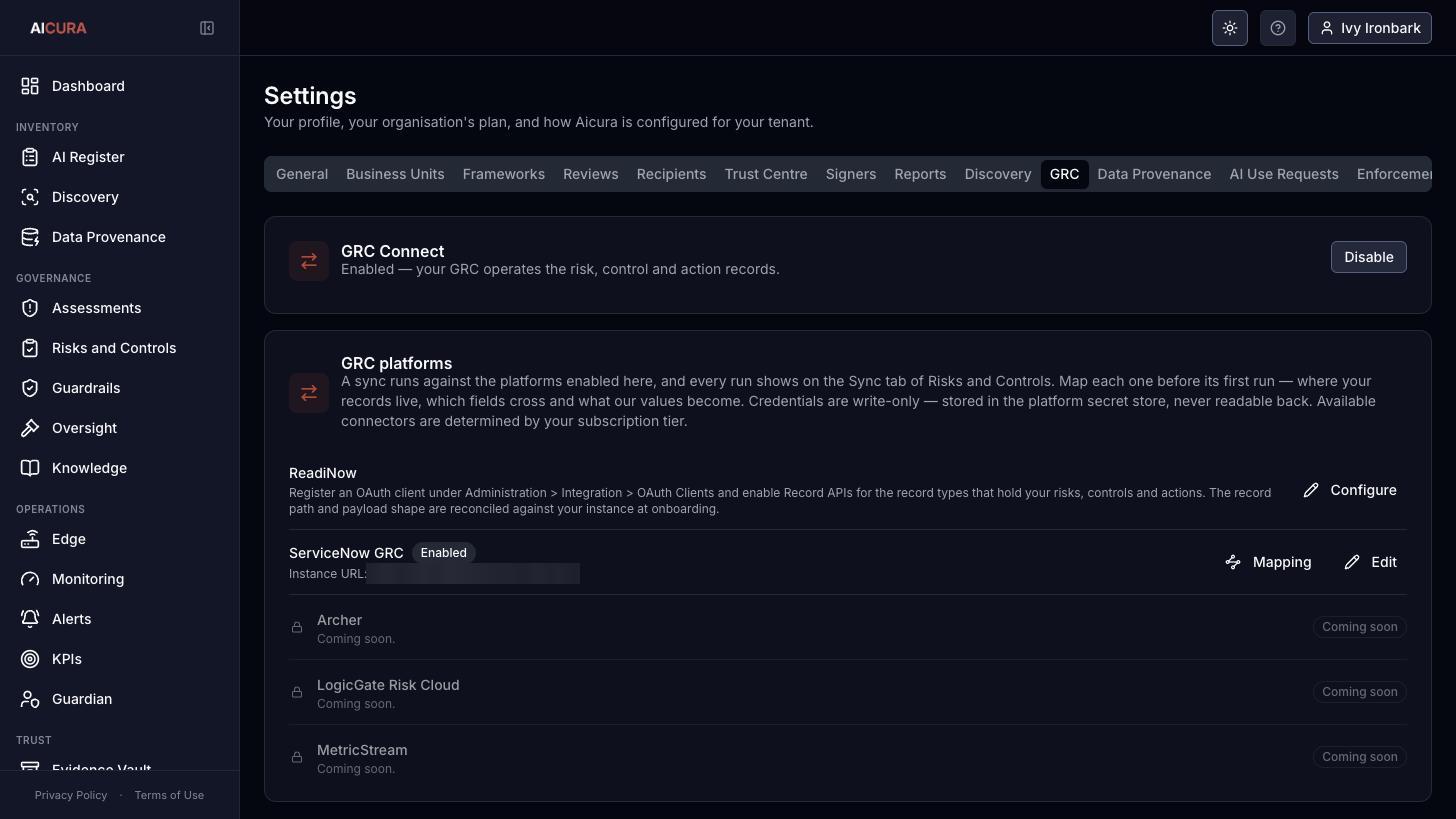Viewport: 1456px width, 819px height.
Task: Open the Dashboard sidebar item
Action: [x=119, y=86]
